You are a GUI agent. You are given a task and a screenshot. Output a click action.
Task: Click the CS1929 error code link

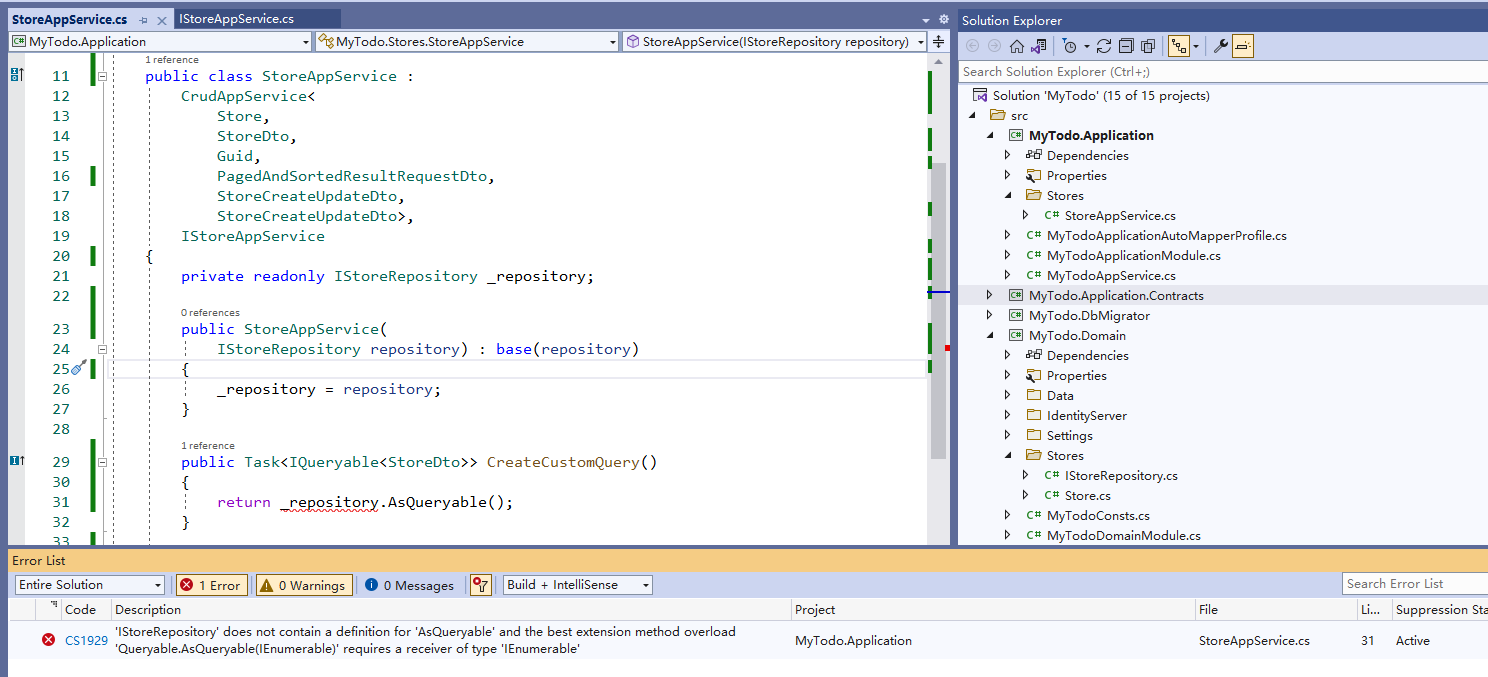coord(87,640)
